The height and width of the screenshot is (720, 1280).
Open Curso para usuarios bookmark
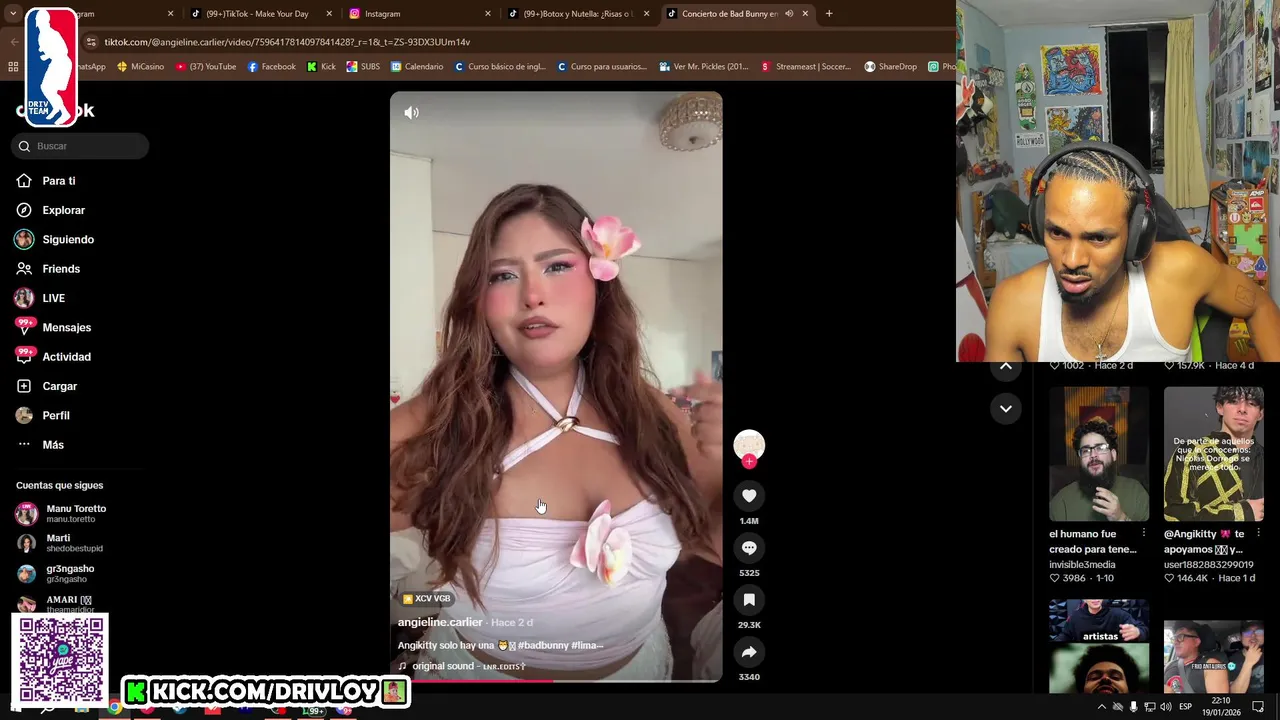[602, 67]
